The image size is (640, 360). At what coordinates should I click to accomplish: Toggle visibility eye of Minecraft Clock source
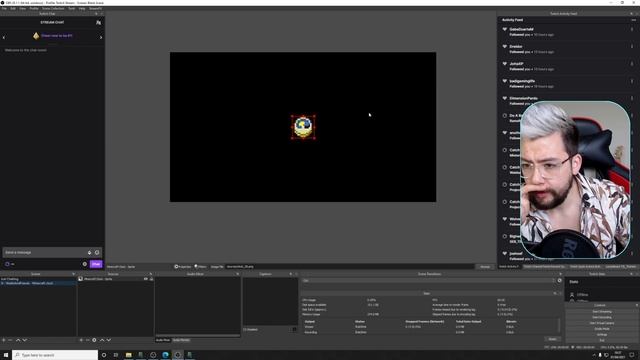coord(146,279)
